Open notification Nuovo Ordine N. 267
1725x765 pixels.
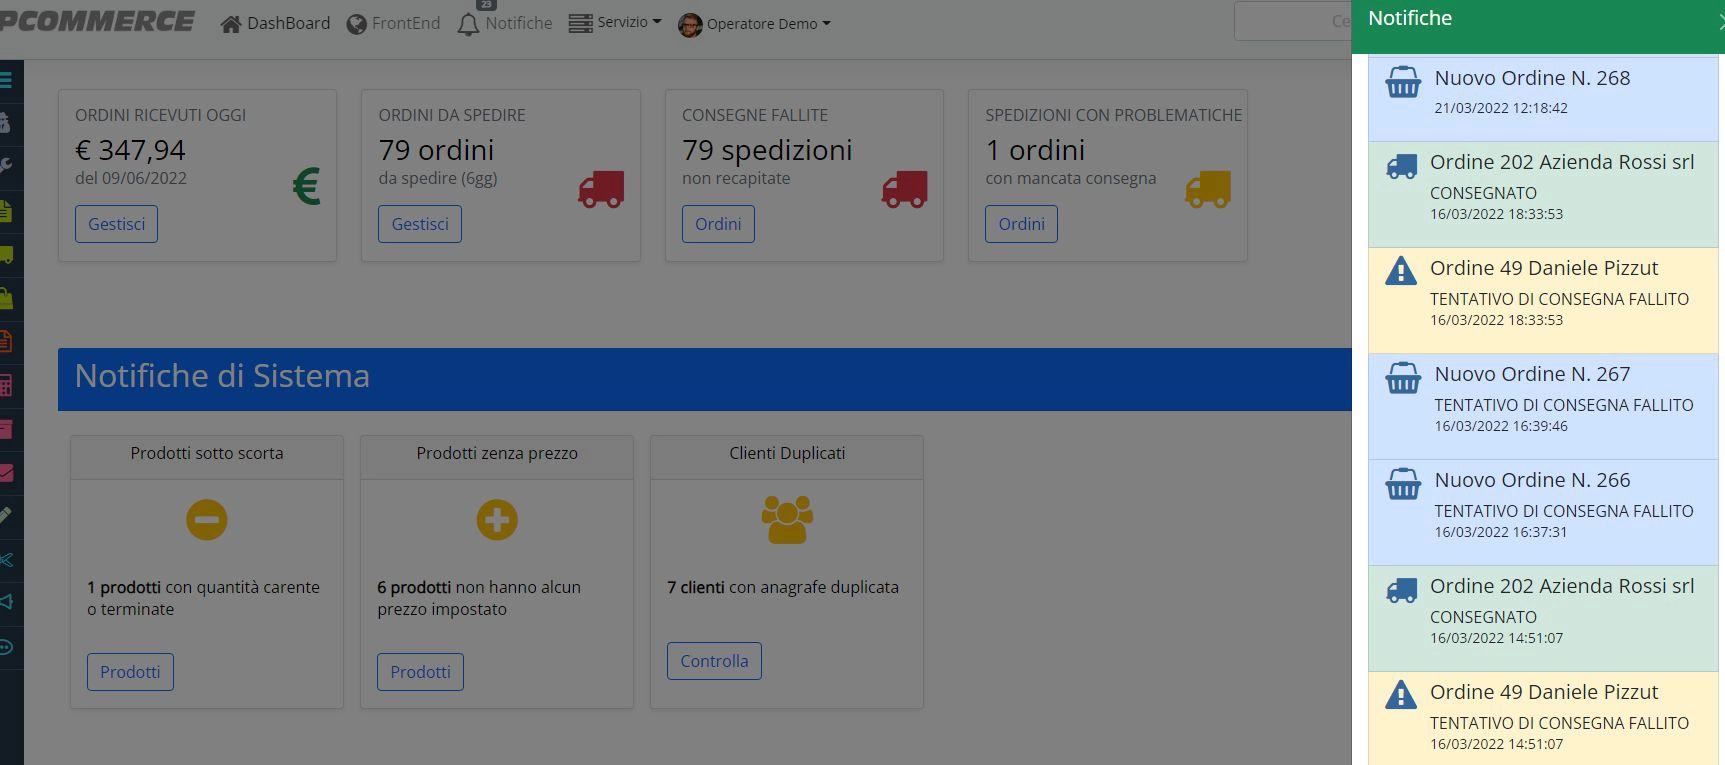click(x=1543, y=407)
